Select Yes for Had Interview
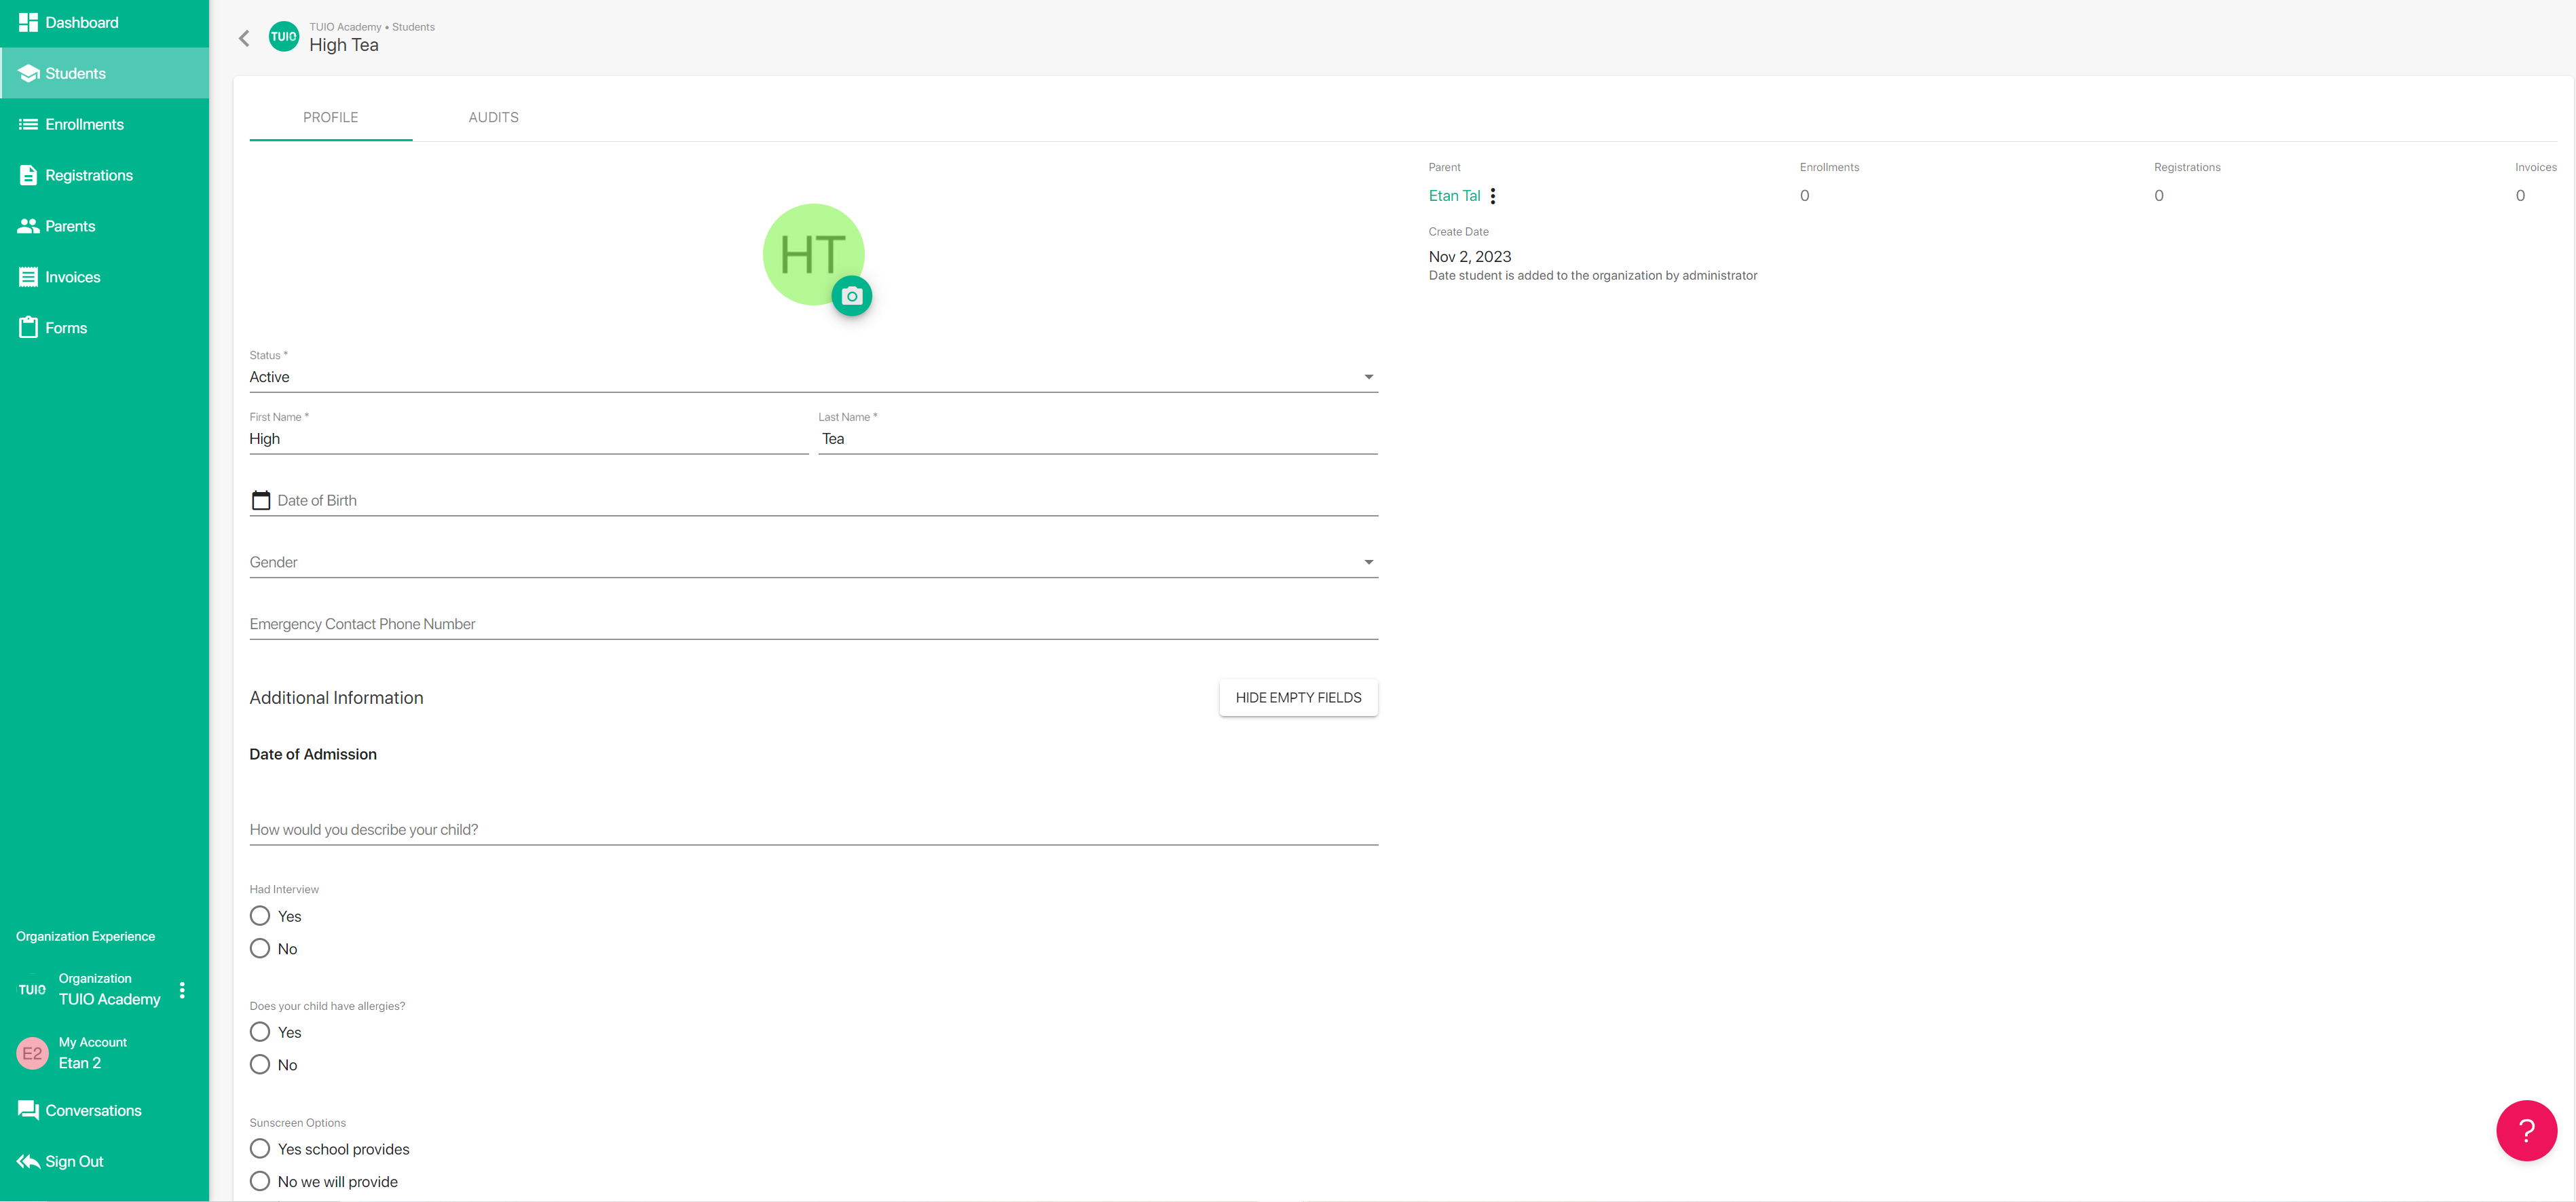 pyautogui.click(x=260, y=916)
